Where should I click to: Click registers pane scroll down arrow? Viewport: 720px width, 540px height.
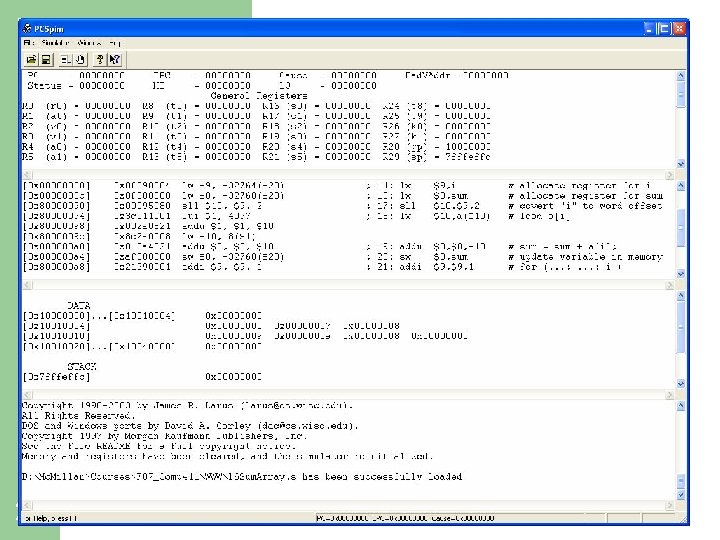click(681, 163)
